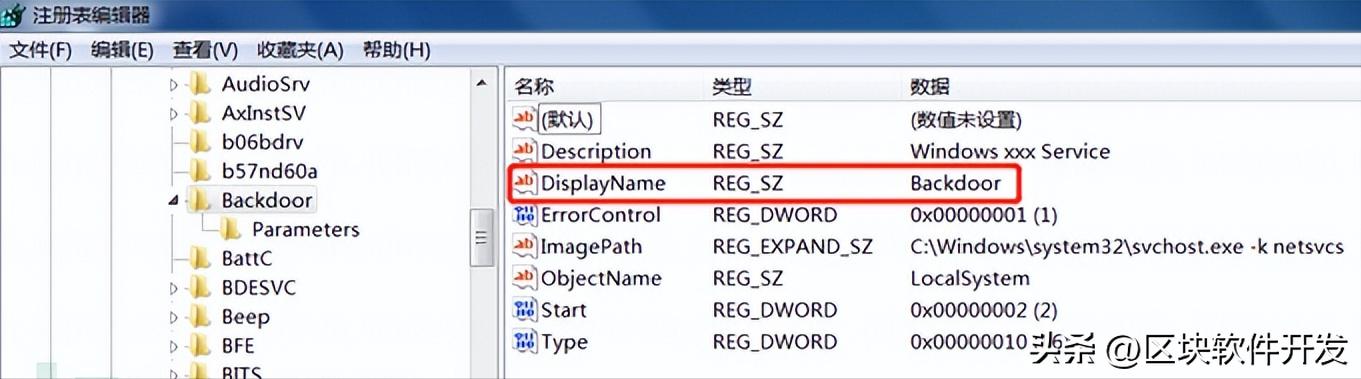The image size is (1361, 379).
Task: Click the ErrorControl DWORD value icon
Action: tap(525, 214)
